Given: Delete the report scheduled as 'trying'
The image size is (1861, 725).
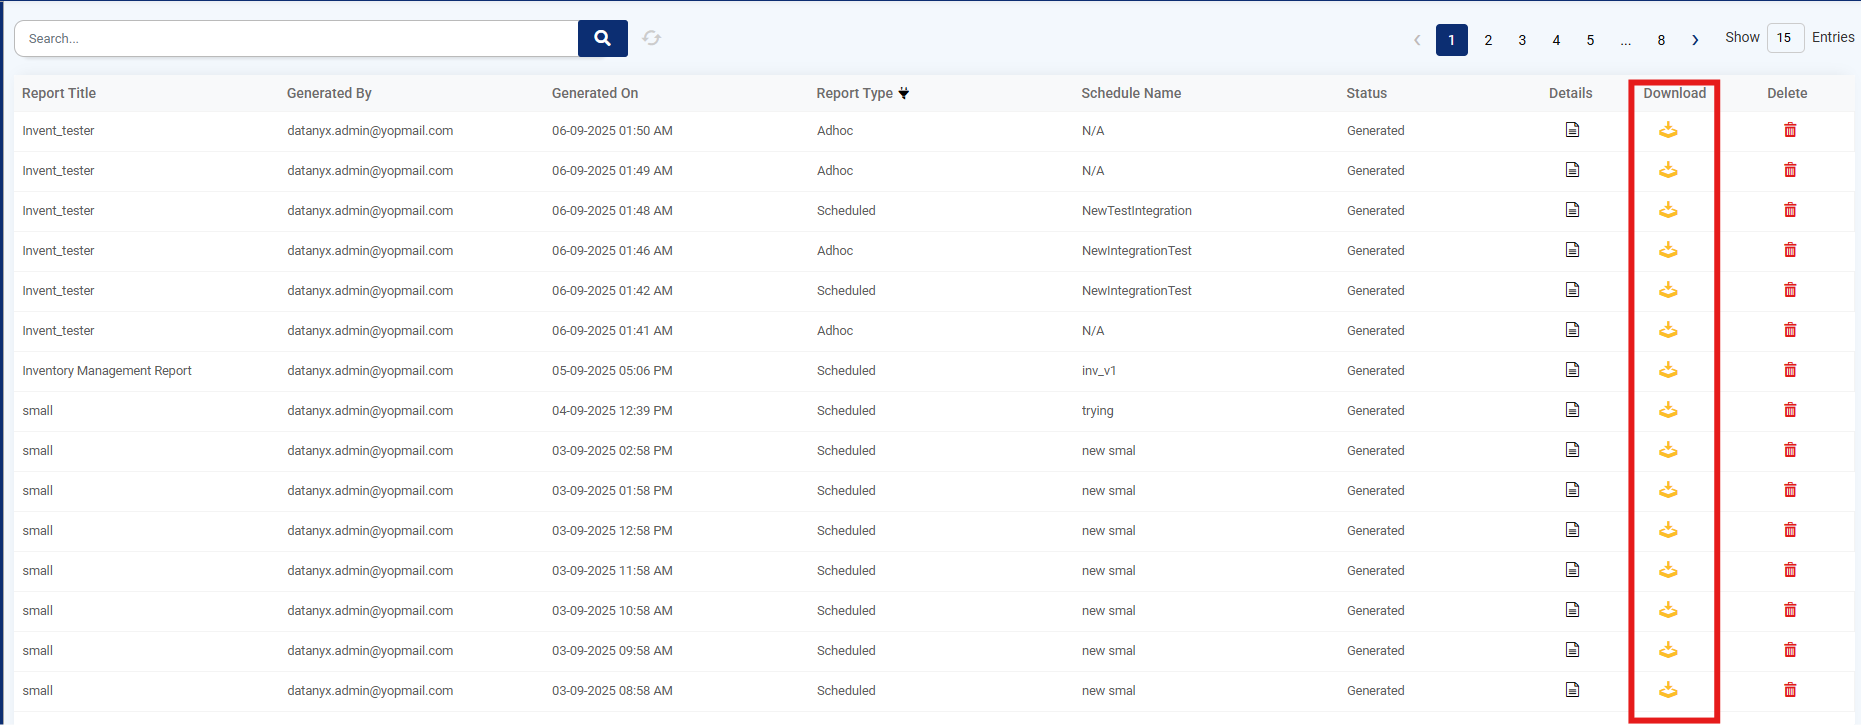Looking at the screenshot, I should tap(1790, 410).
